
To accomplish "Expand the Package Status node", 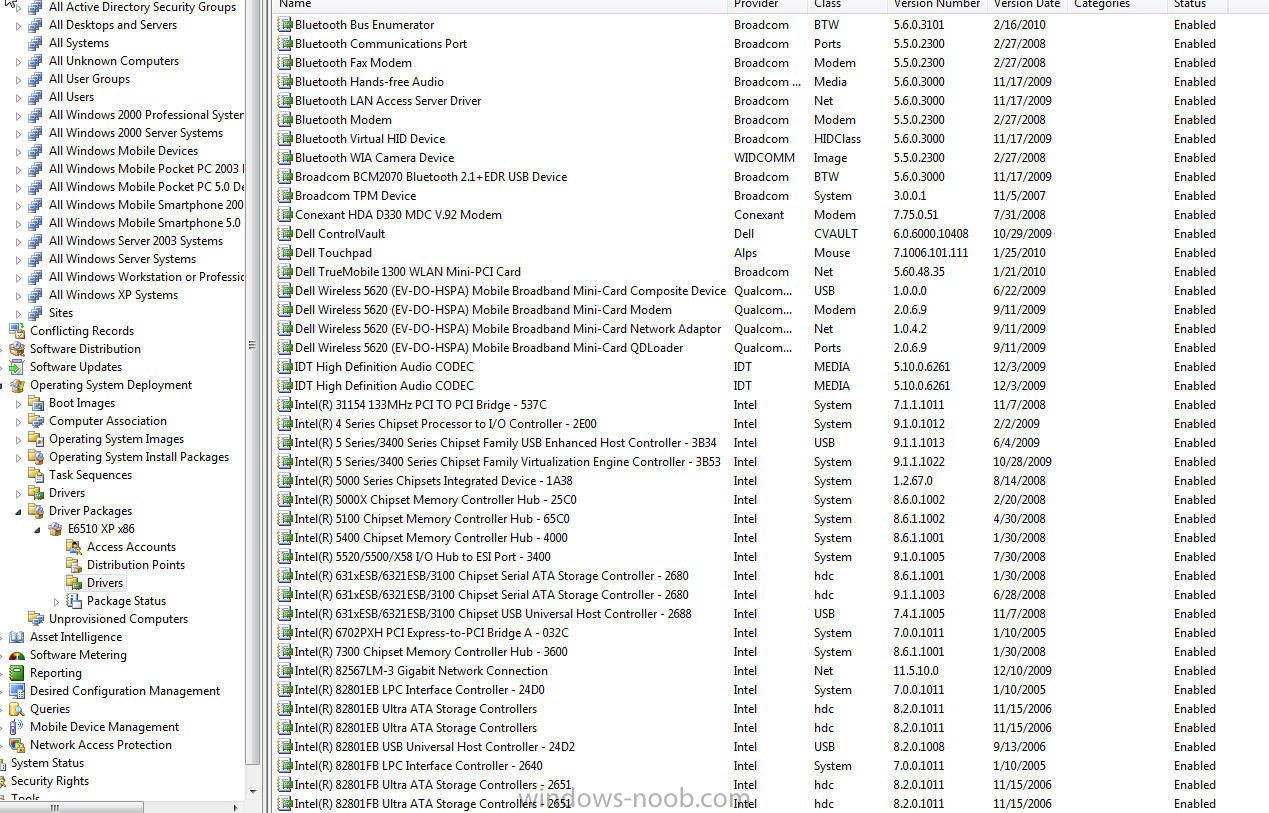I will point(57,601).
